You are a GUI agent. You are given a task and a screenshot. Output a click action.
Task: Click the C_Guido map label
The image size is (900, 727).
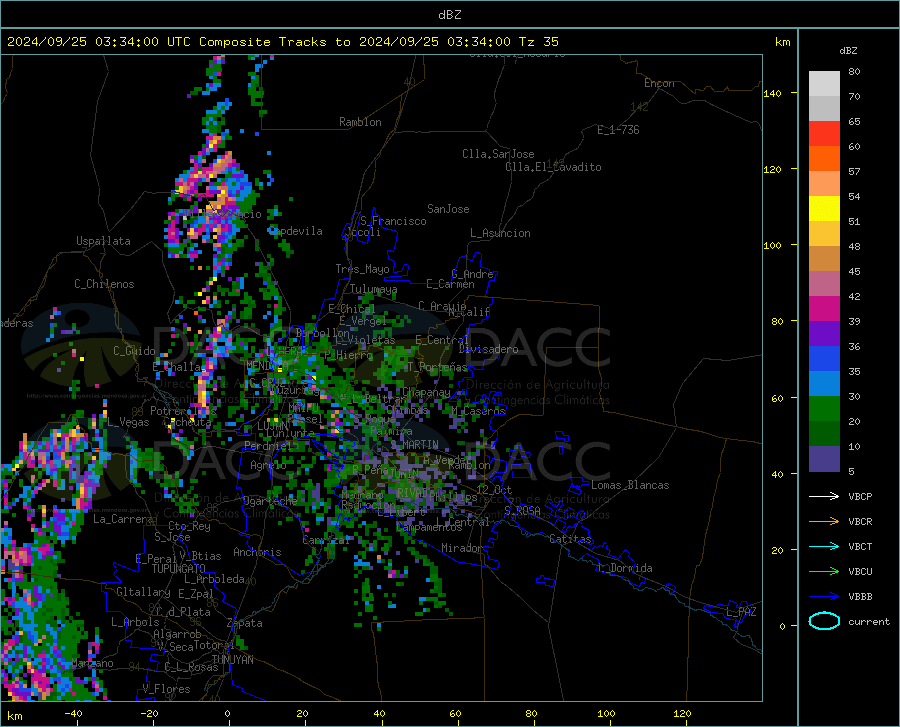pos(134,351)
